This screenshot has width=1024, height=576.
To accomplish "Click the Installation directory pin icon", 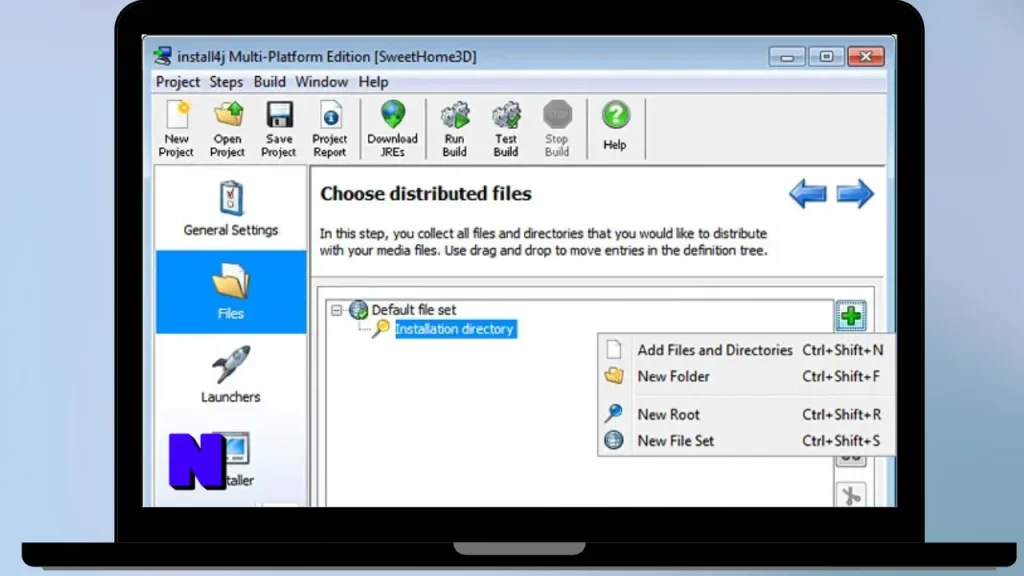I will [381, 328].
